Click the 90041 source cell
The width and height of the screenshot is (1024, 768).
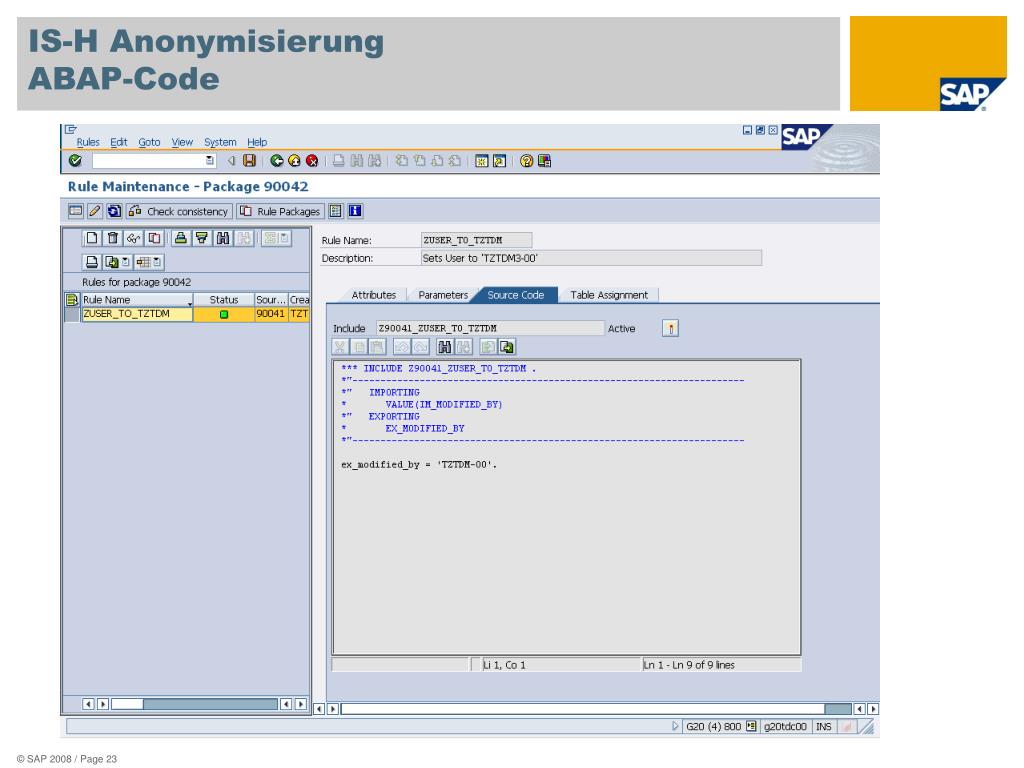[270, 314]
